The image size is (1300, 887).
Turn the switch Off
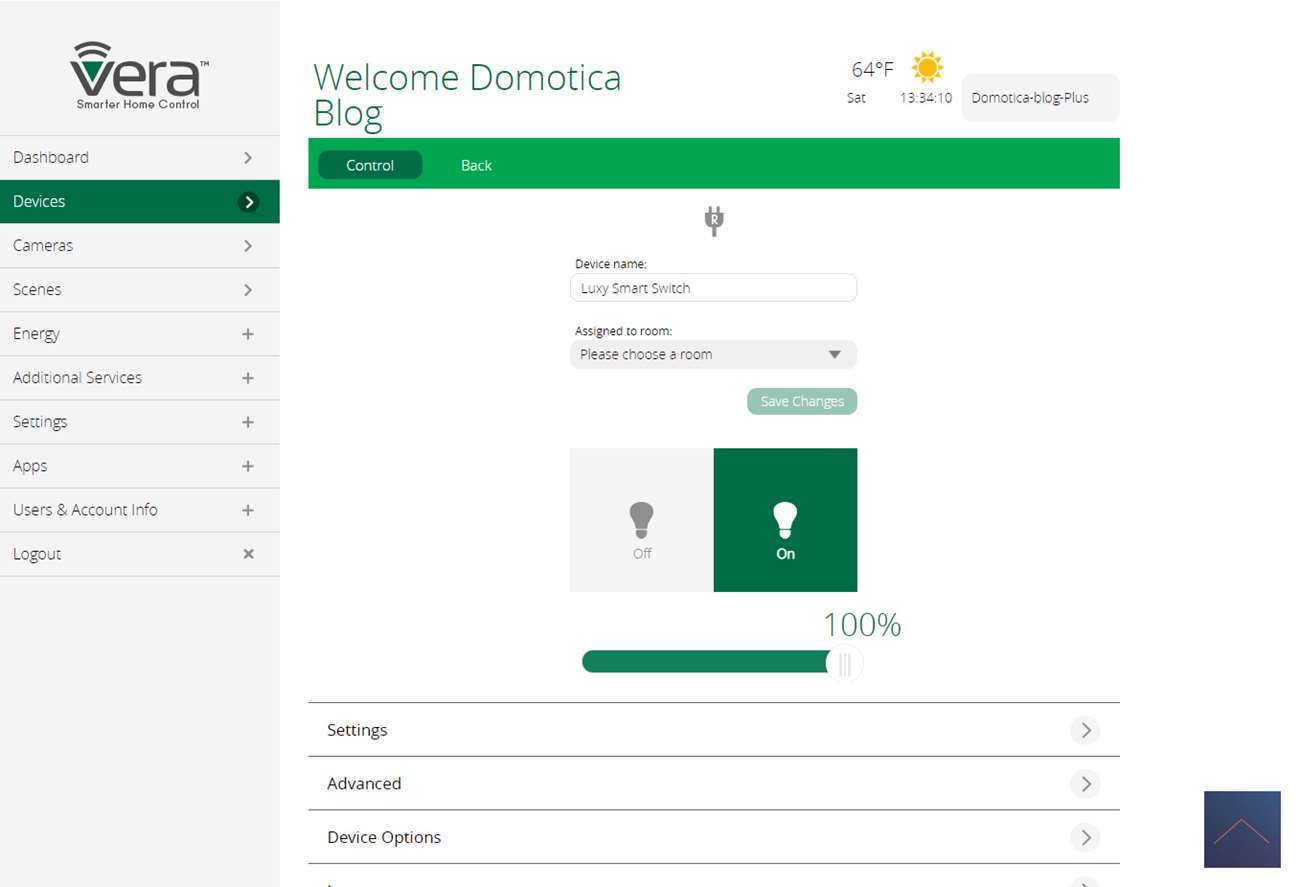coord(641,520)
